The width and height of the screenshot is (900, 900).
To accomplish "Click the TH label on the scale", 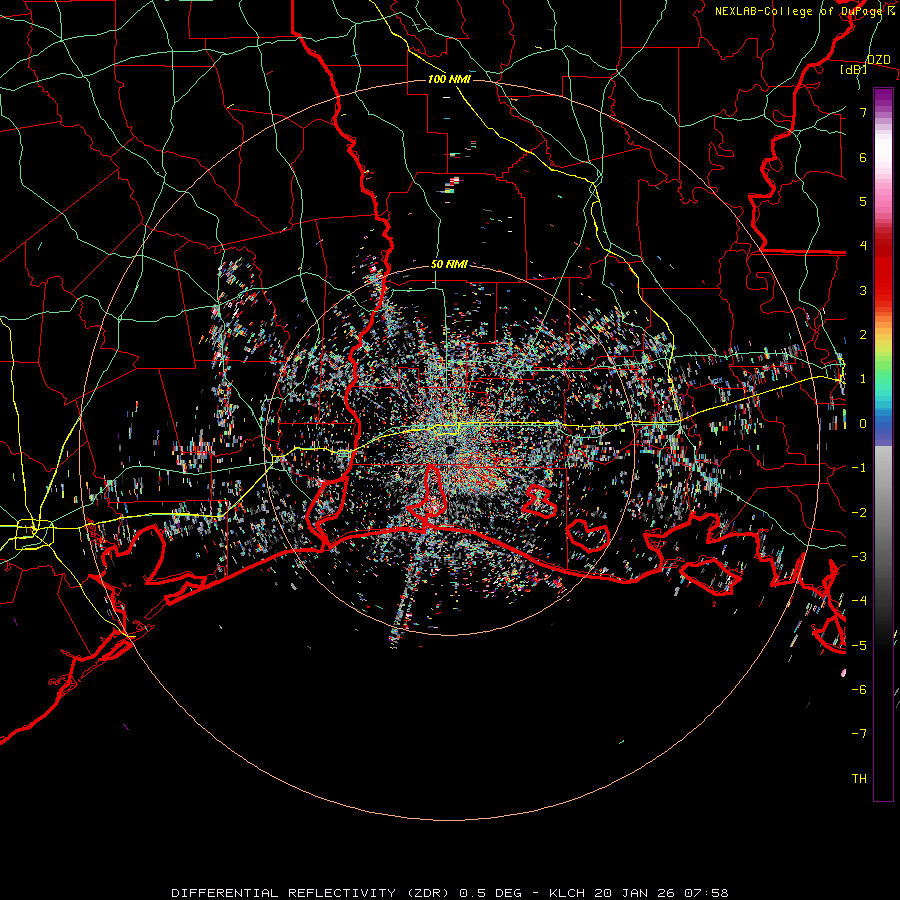I will pyautogui.click(x=859, y=779).
